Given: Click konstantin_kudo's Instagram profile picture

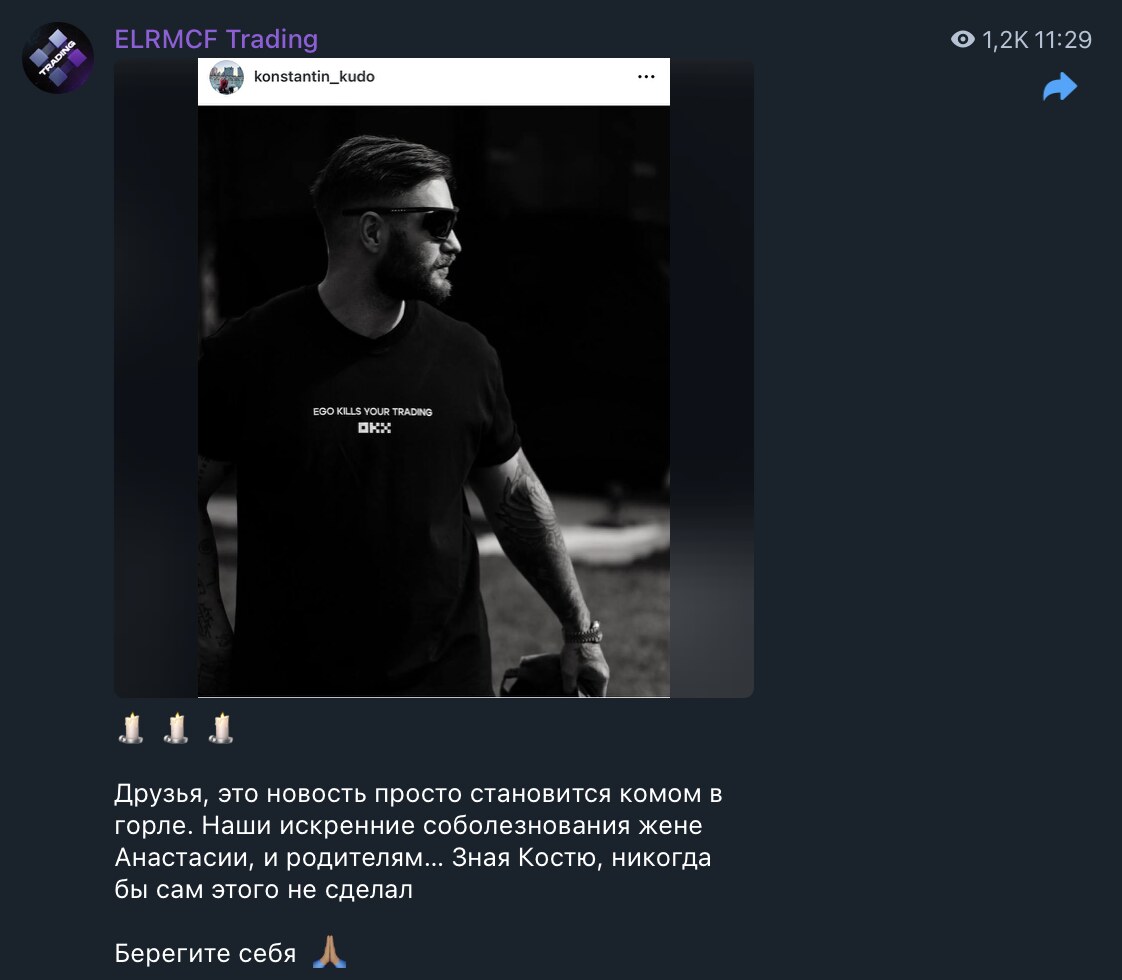Looking at the screenshot, I should 228,78.
